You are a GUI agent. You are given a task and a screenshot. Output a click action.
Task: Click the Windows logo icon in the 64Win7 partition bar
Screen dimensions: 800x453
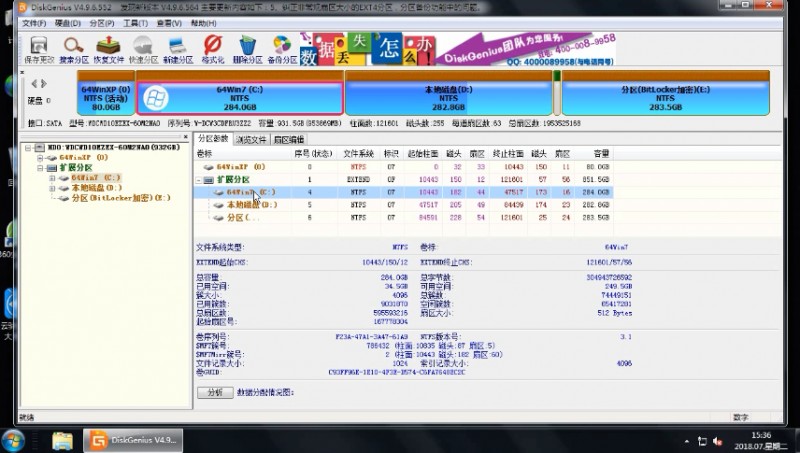pyautogui.click(x=156, y=97)
